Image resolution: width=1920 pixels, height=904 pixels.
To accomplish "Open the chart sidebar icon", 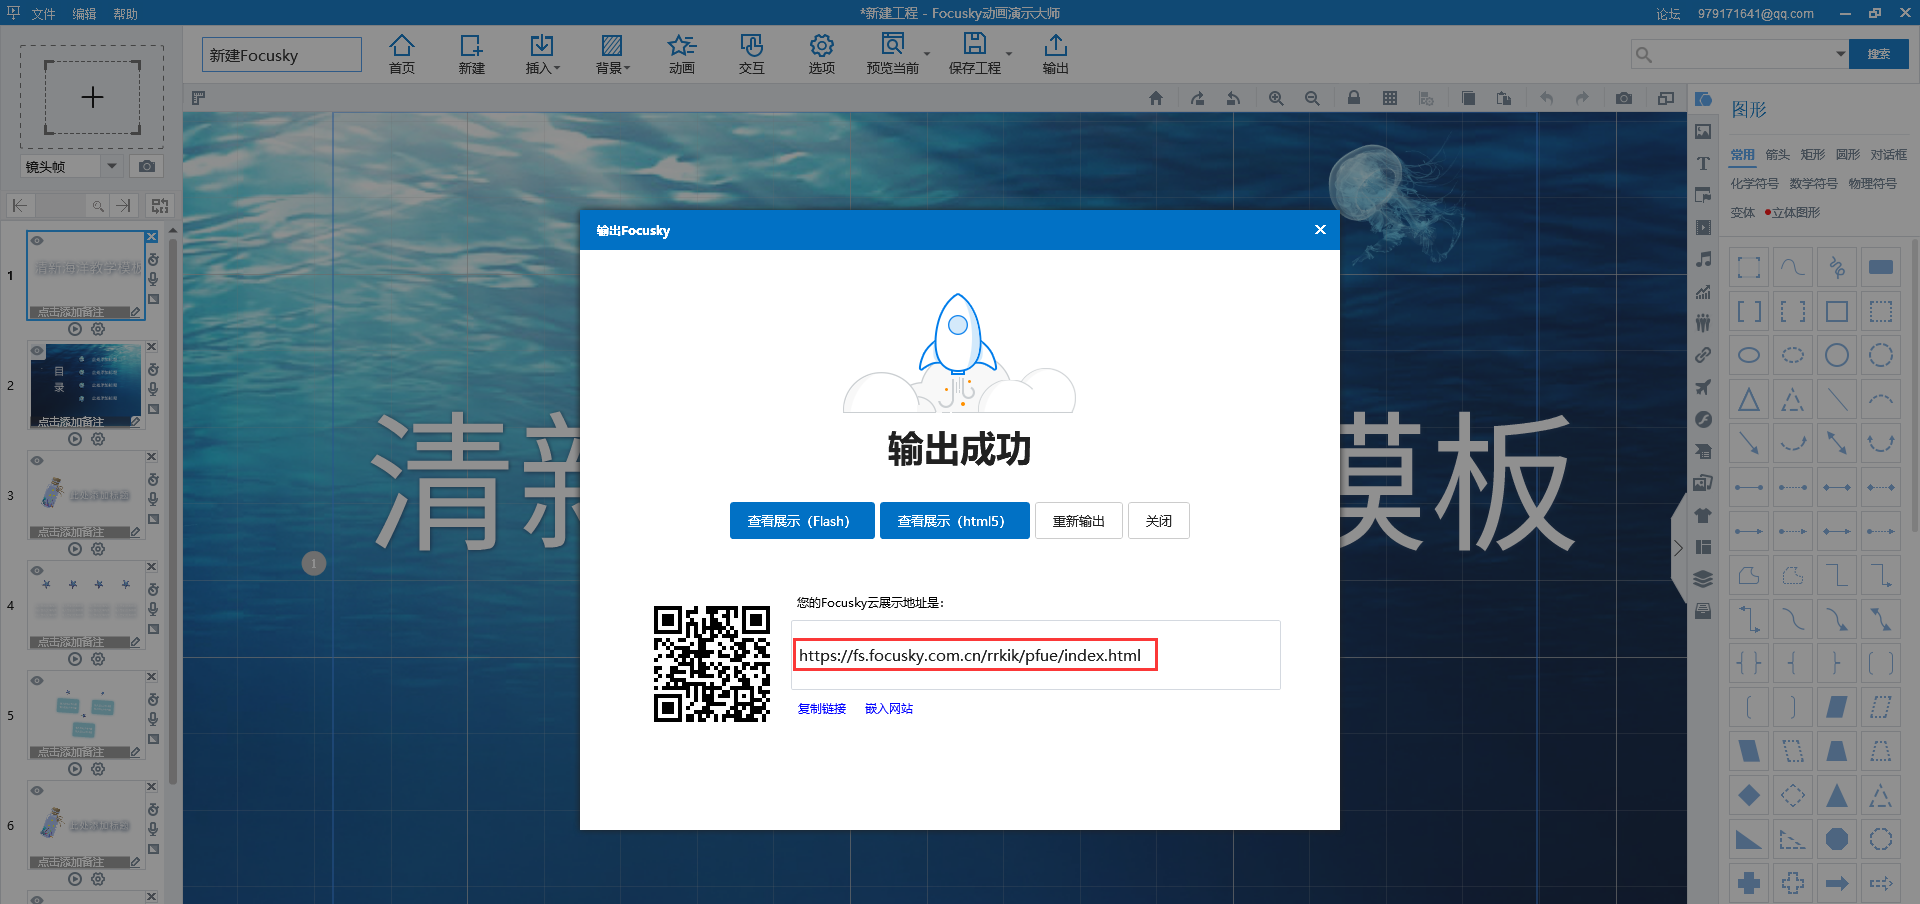I will pyautogui.click(x=1703, y=291).
